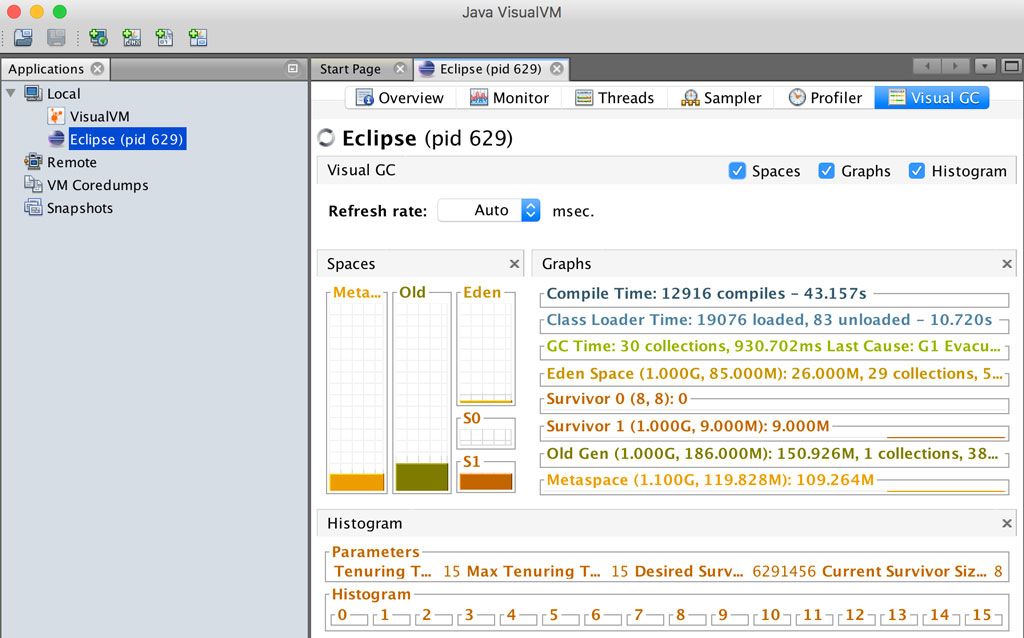The height and width of the screenshot is (638, 1024).
Task: Select the VisualVM application entry
Action: 99,116
